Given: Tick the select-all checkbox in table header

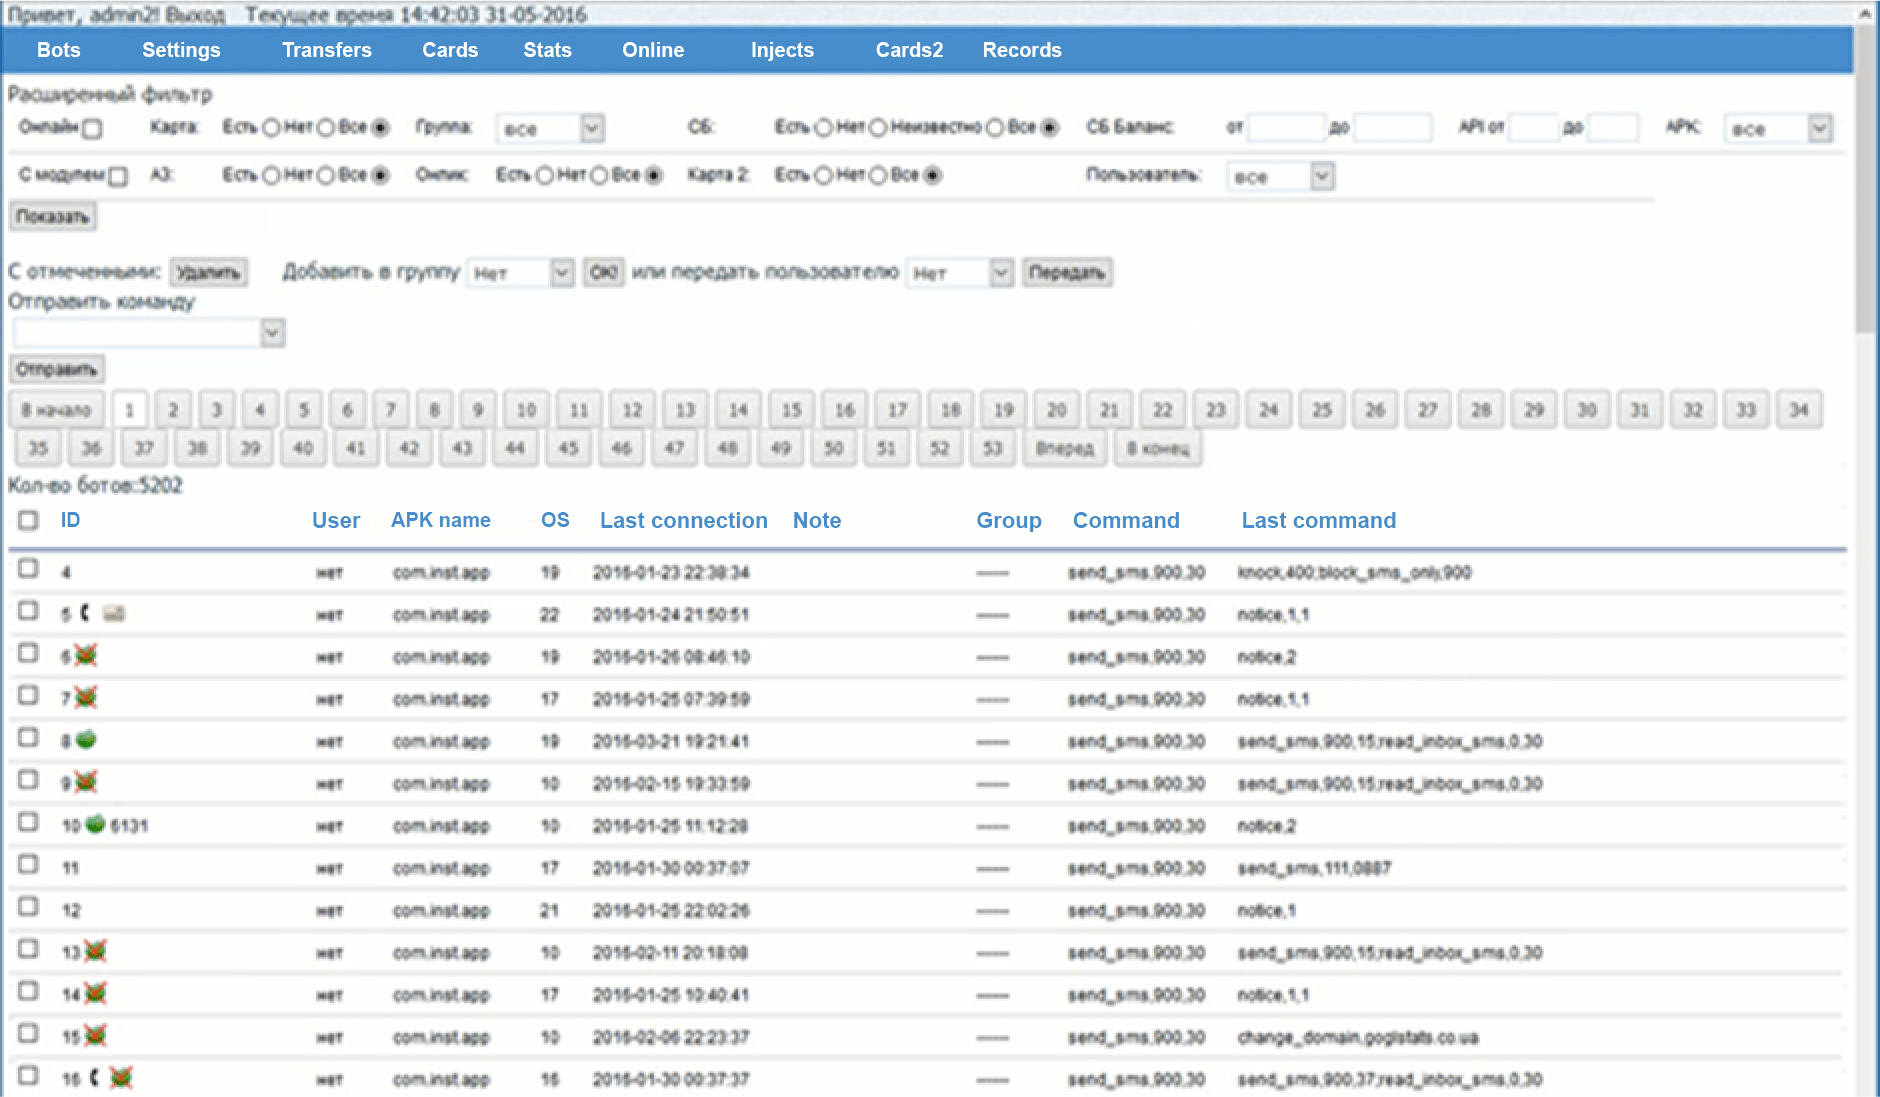Looking at the screenshot, I should click(x=28, y=520).
